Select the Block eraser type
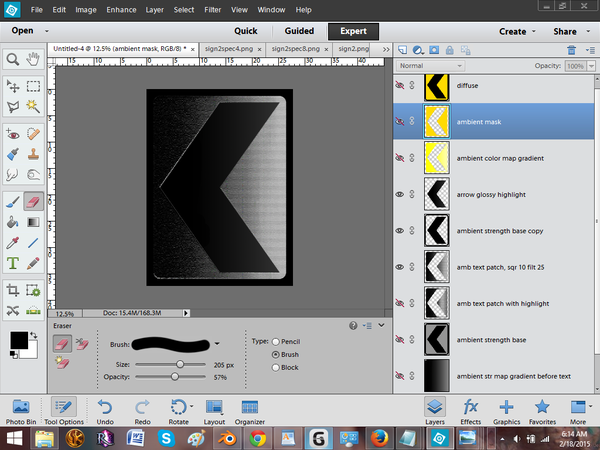Viewport: 600px width, 450px height. click(276, 367)
